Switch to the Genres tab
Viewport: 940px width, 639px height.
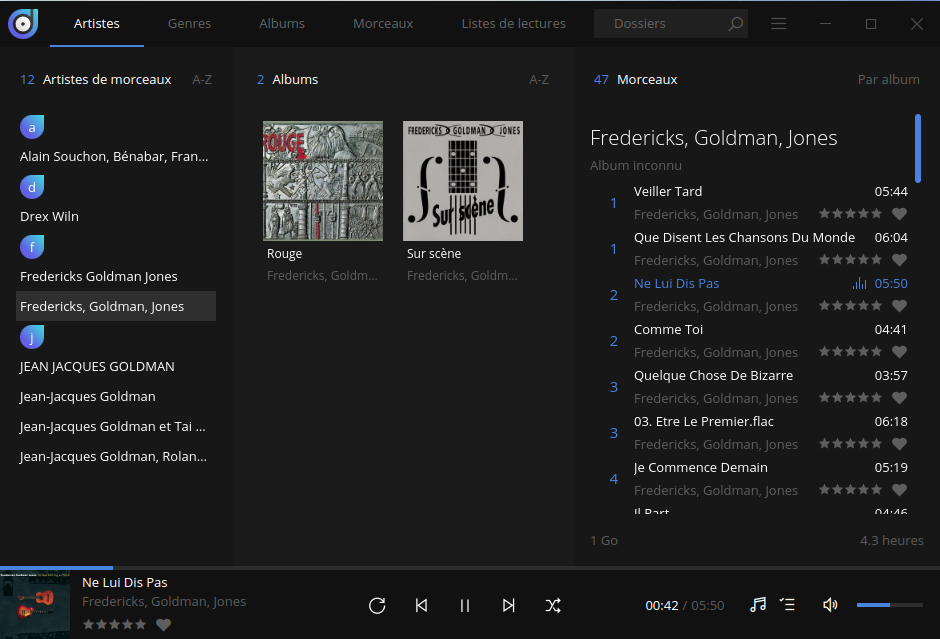(x=189, y=24)
